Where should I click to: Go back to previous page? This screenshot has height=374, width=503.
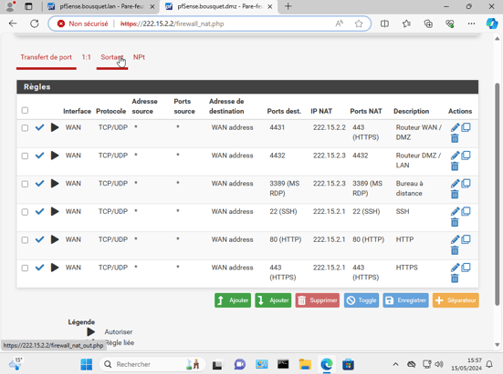coord(13,24)
